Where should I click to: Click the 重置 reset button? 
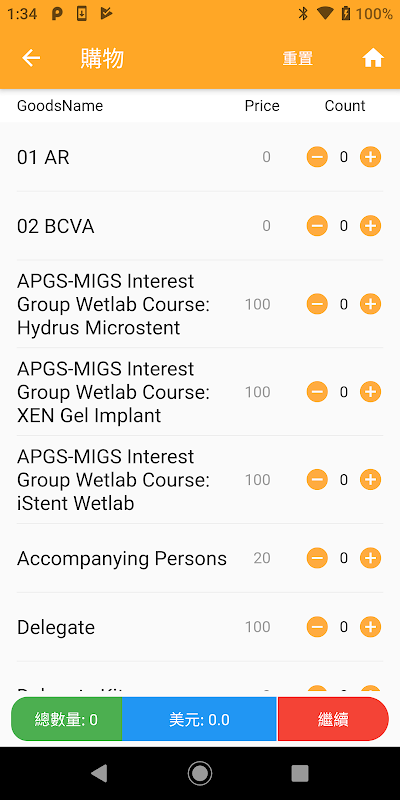tap(297, 59)
